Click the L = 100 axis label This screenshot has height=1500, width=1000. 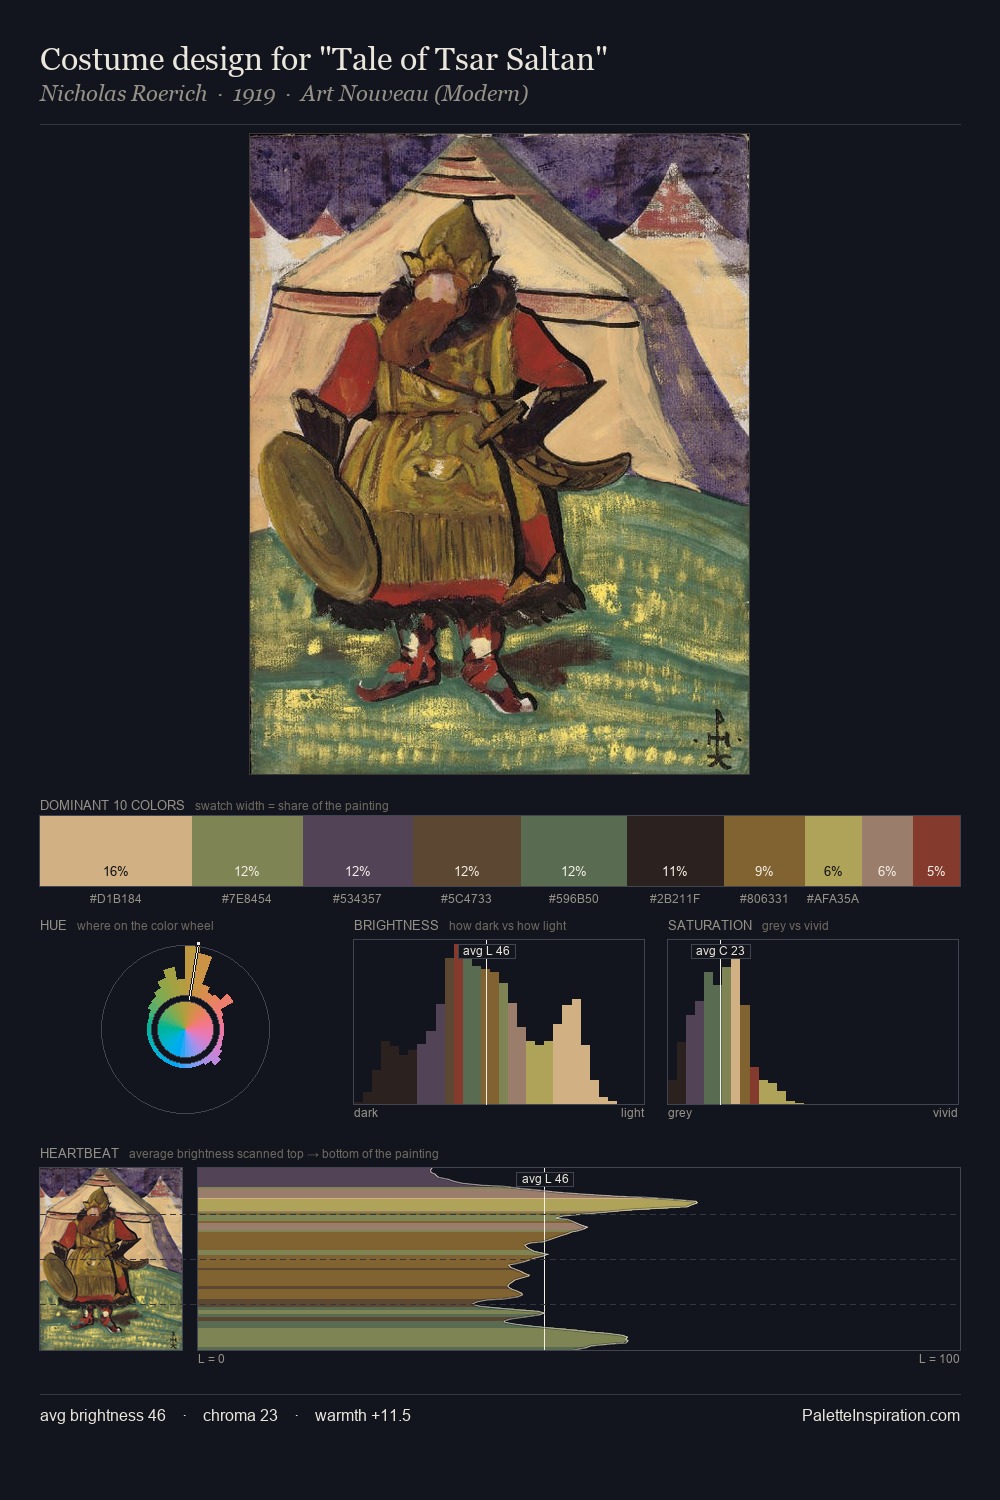click(939, 1359)
